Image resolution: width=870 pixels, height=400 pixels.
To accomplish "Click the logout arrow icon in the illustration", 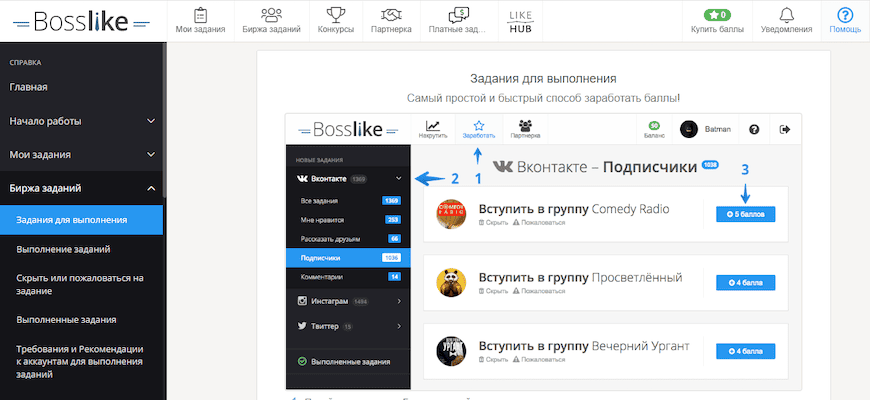I will coord(785,129).
